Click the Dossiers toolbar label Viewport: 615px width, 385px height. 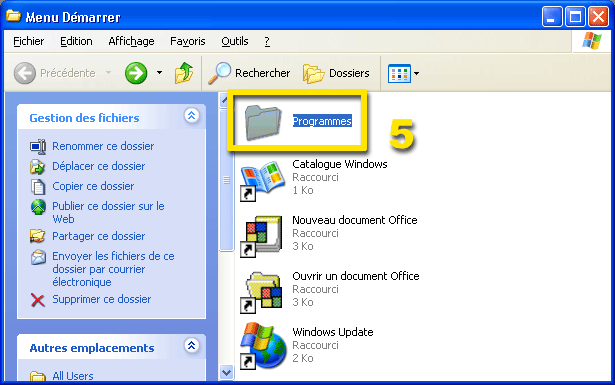[349, 73]
